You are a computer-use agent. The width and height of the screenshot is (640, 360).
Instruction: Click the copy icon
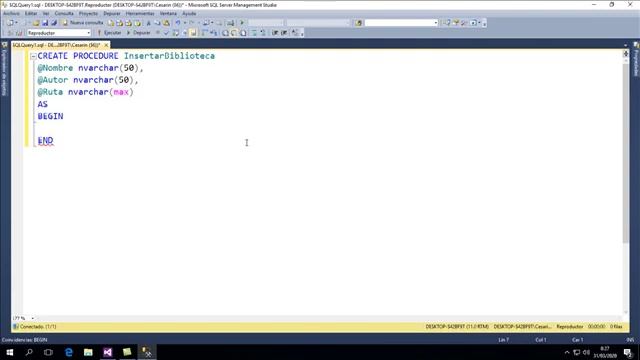(x=157, y=23)
